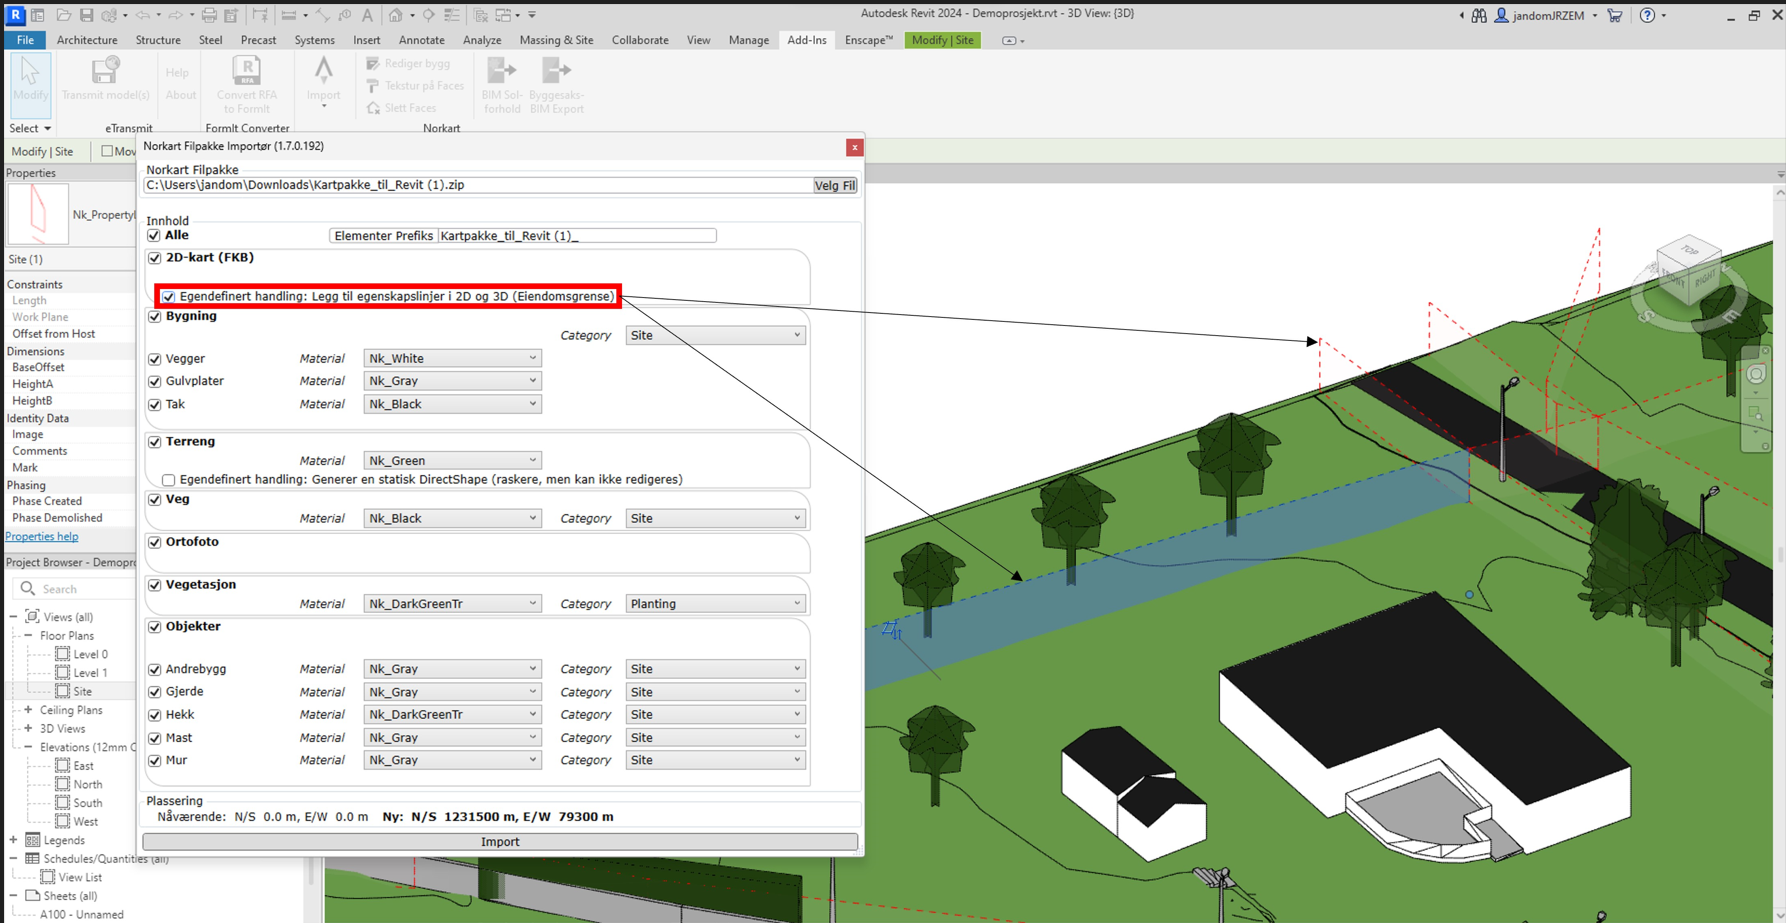The height and width of the screenshot is (923, 1786).
Task: Toggle the Terreng checkbox
Action: [x=154, y=441]
